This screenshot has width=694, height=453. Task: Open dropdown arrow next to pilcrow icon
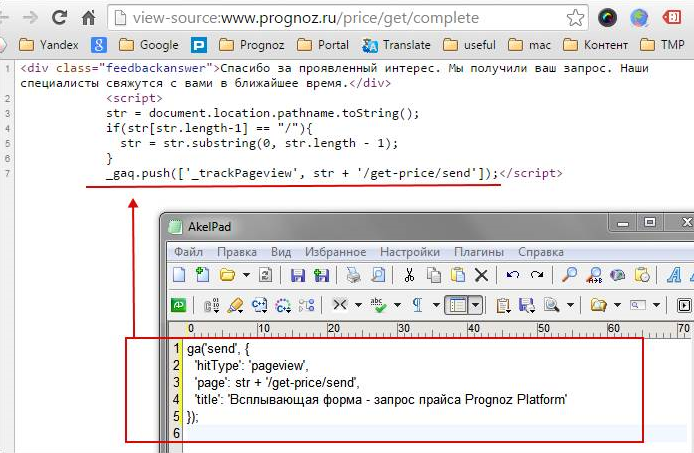[435, 305]
